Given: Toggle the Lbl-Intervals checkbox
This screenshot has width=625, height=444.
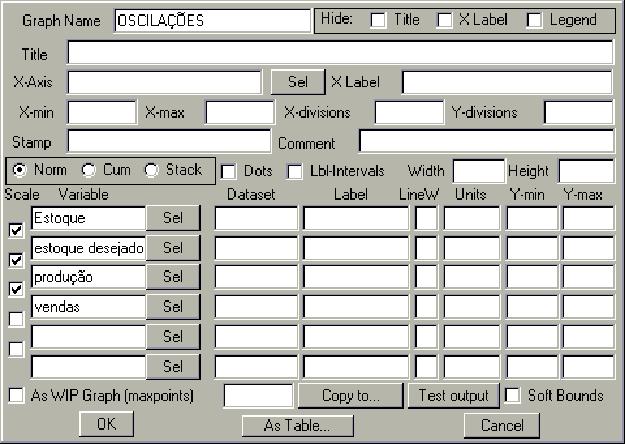Looking at the screenshot, I should click(295, 171).
